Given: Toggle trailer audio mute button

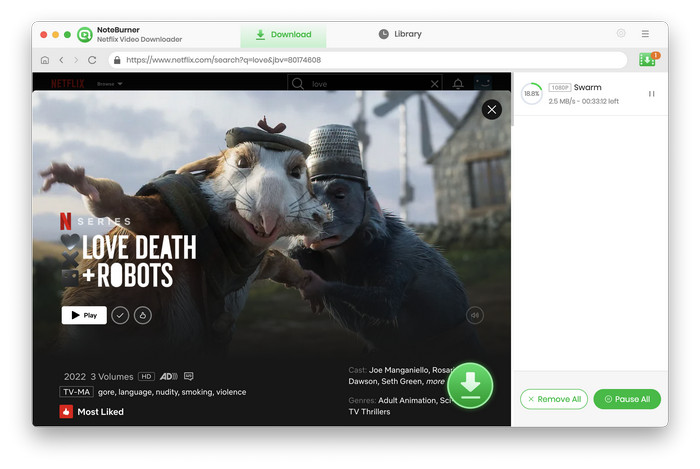Looking at the screenshot, I should [475, 315].
